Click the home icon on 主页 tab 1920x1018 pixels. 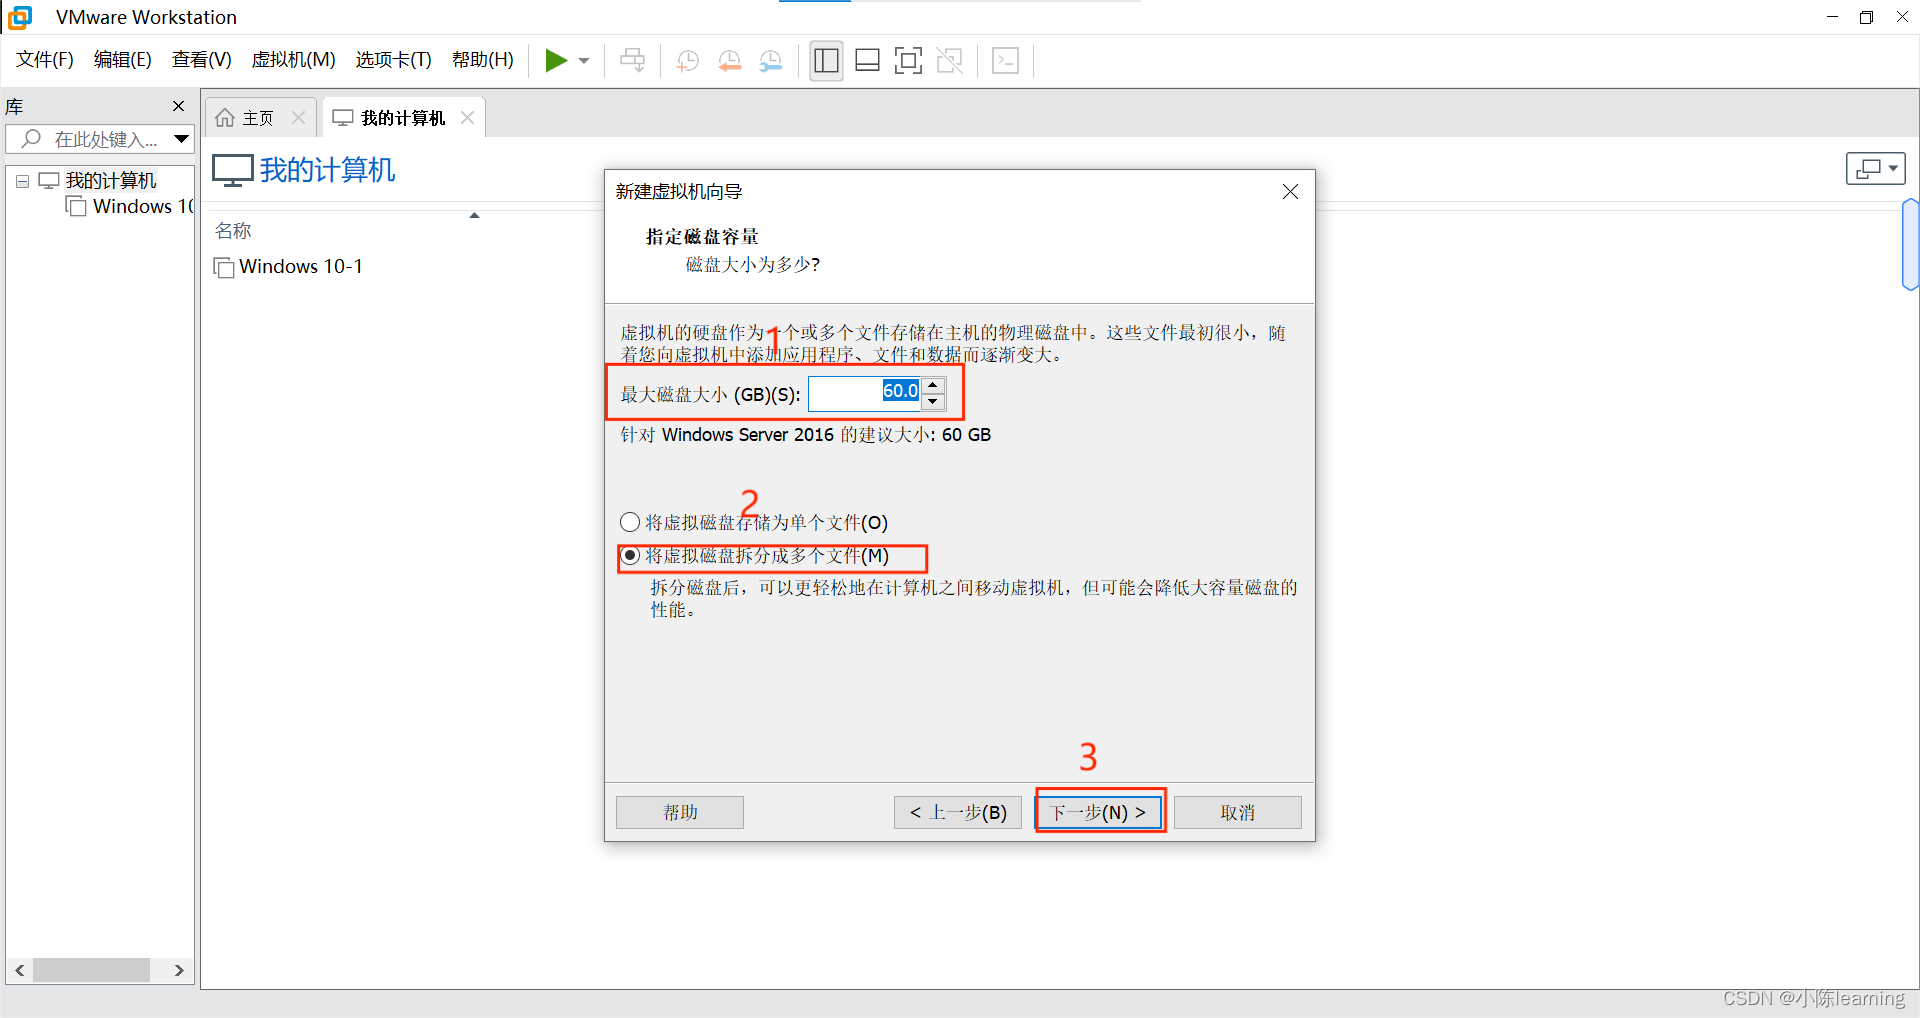[x=225, y=118]
